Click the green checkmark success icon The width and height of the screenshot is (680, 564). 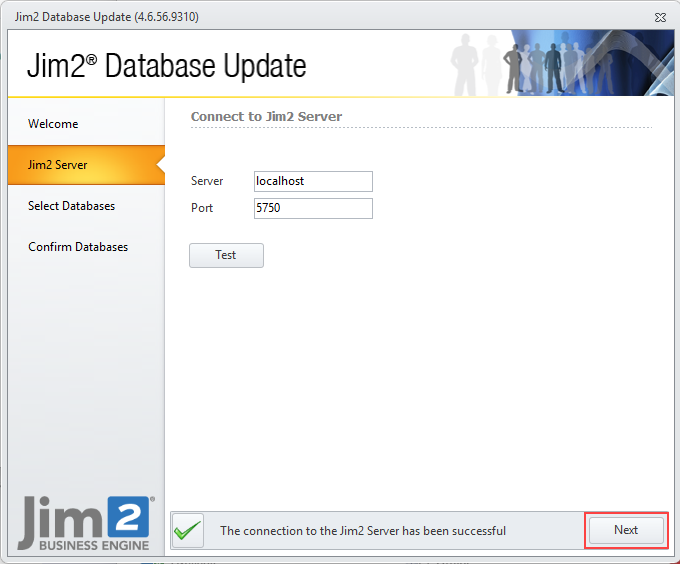(x=188, y=531)
